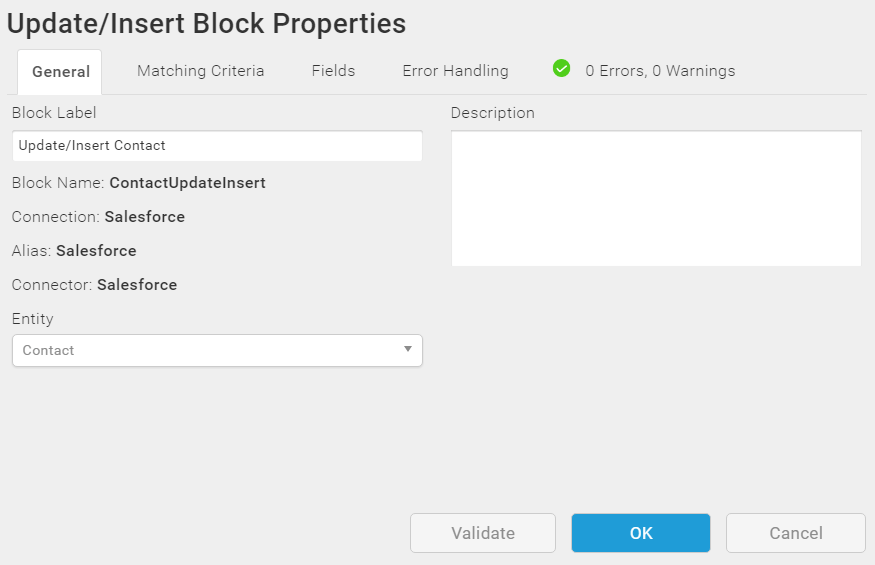Click the Entity field label
Image resolution: width=875 pixels, height=565 pixels.
(33, 319)
